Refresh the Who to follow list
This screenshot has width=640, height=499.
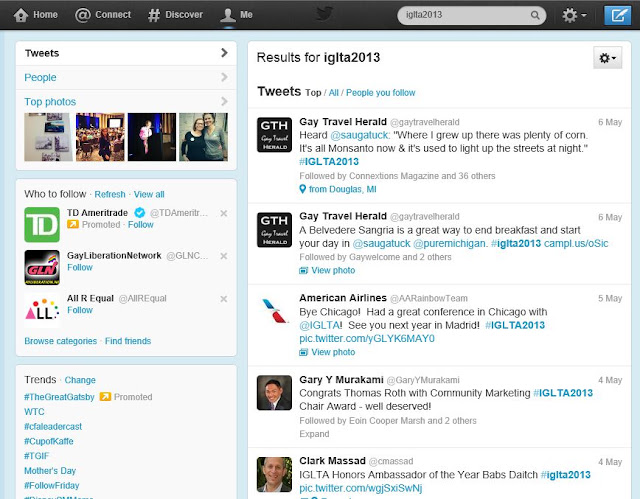point(110,194)
